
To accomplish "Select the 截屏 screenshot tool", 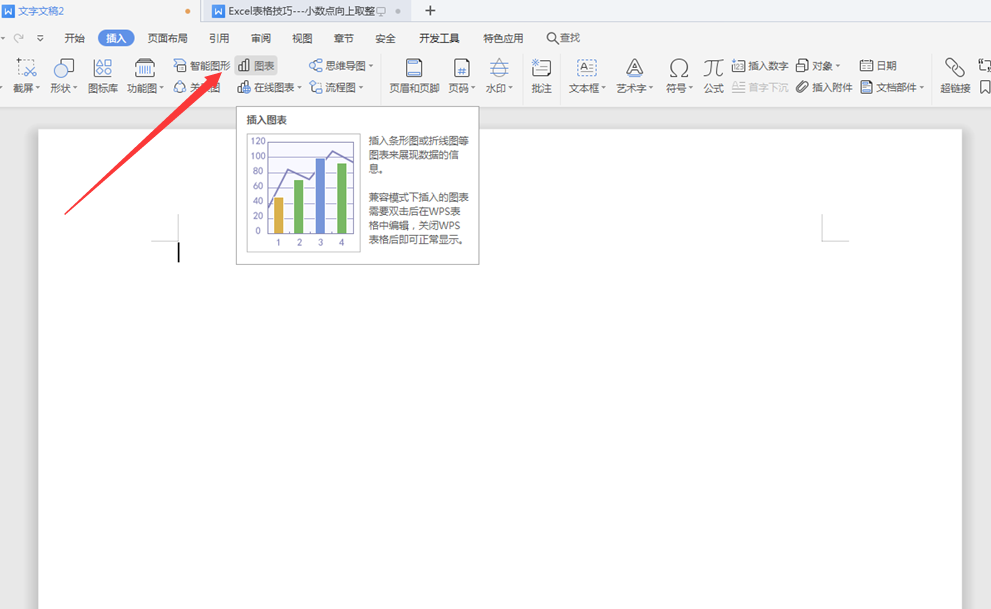I will pos(24,73).
